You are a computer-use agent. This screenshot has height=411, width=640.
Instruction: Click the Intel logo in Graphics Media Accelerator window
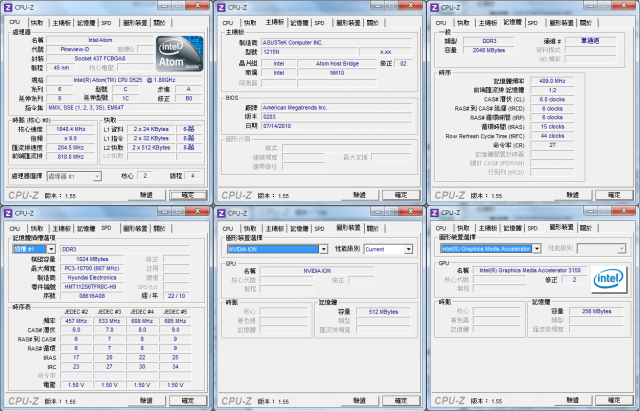(x=609, y=280)
